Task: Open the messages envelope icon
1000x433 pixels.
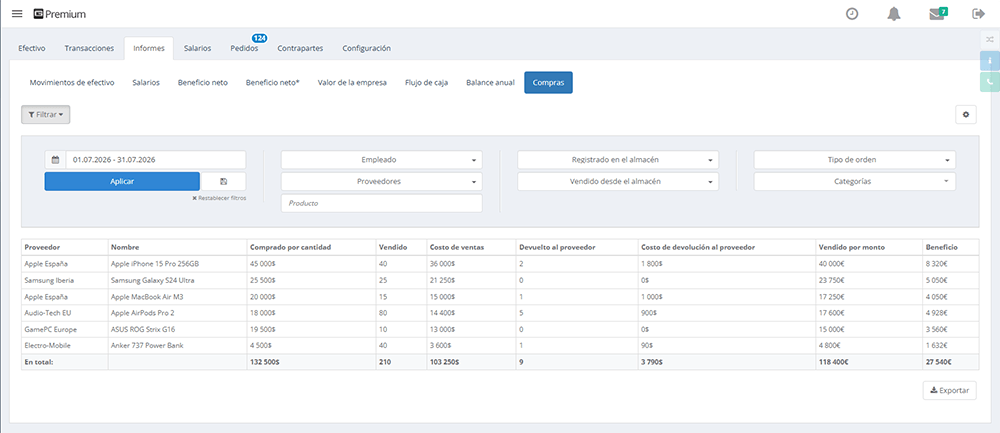Action: coord(937,14)
